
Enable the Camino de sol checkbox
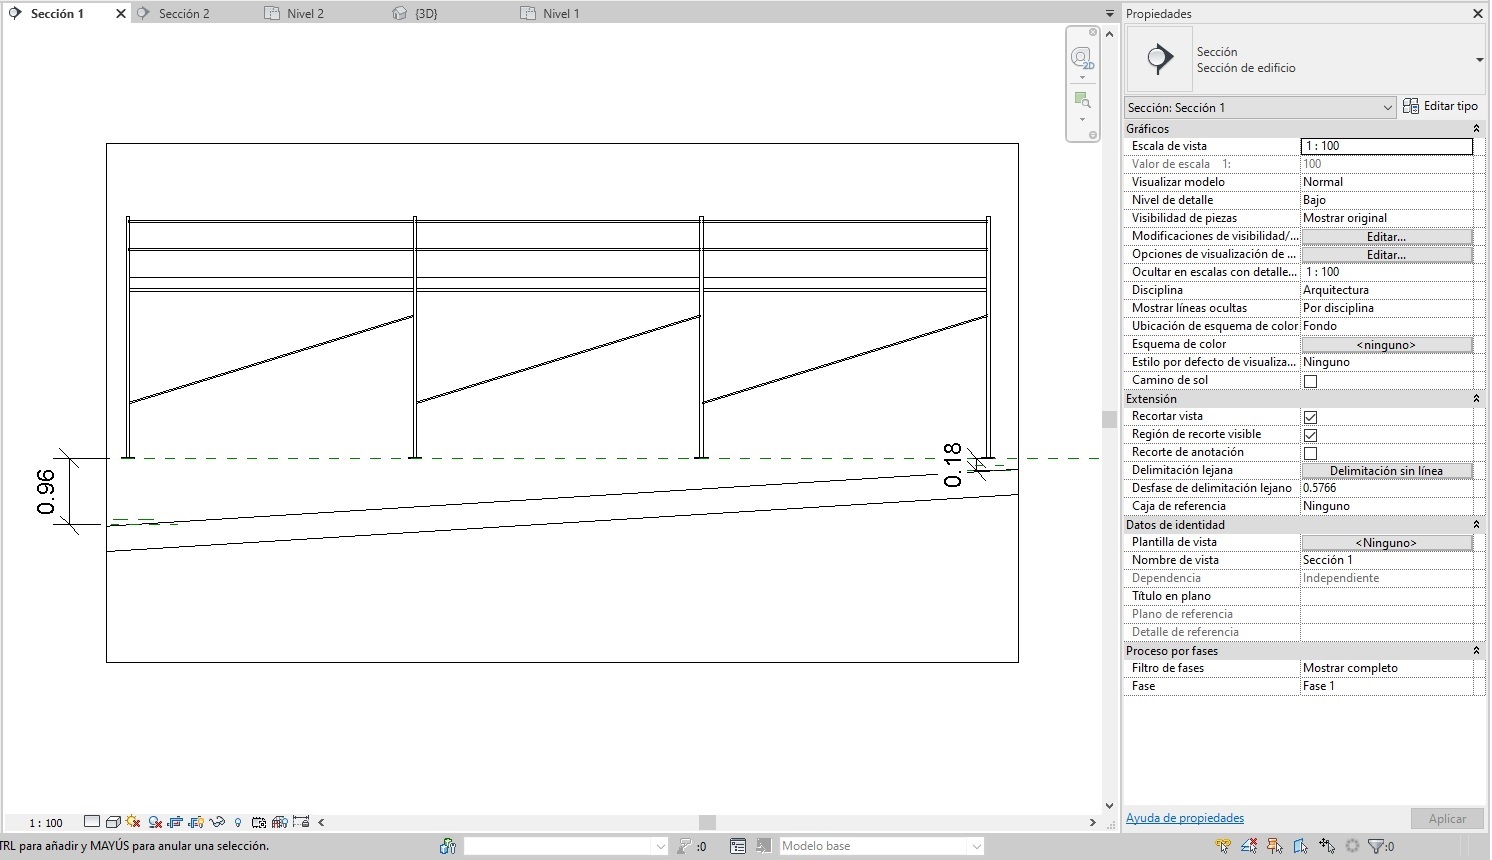pos(1310,381)
